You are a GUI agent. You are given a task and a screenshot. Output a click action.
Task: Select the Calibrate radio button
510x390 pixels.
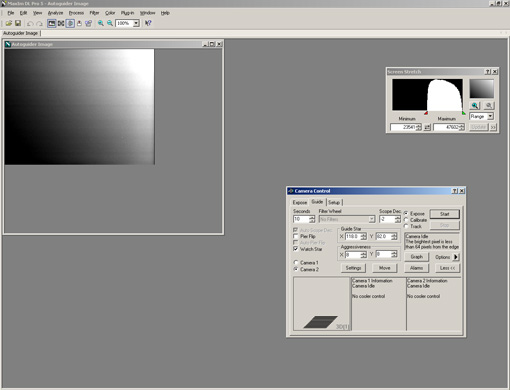406,220
